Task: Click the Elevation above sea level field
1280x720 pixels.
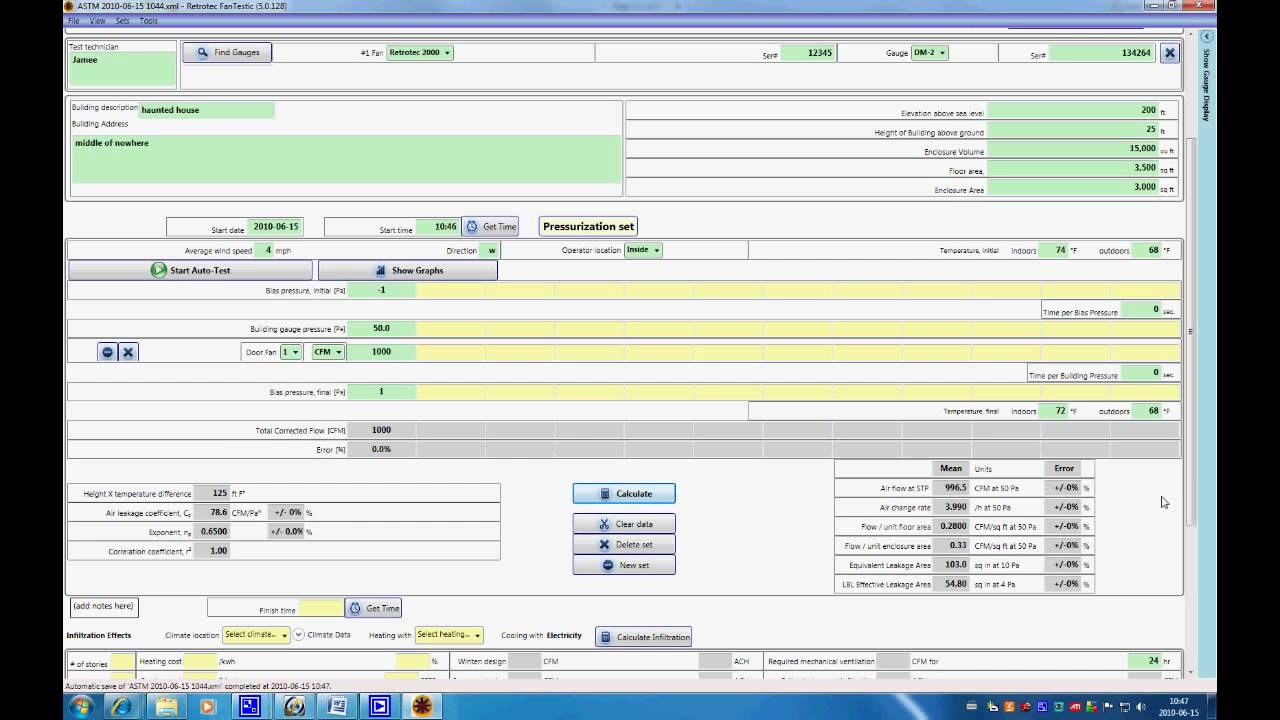Action: [1072, 110]
